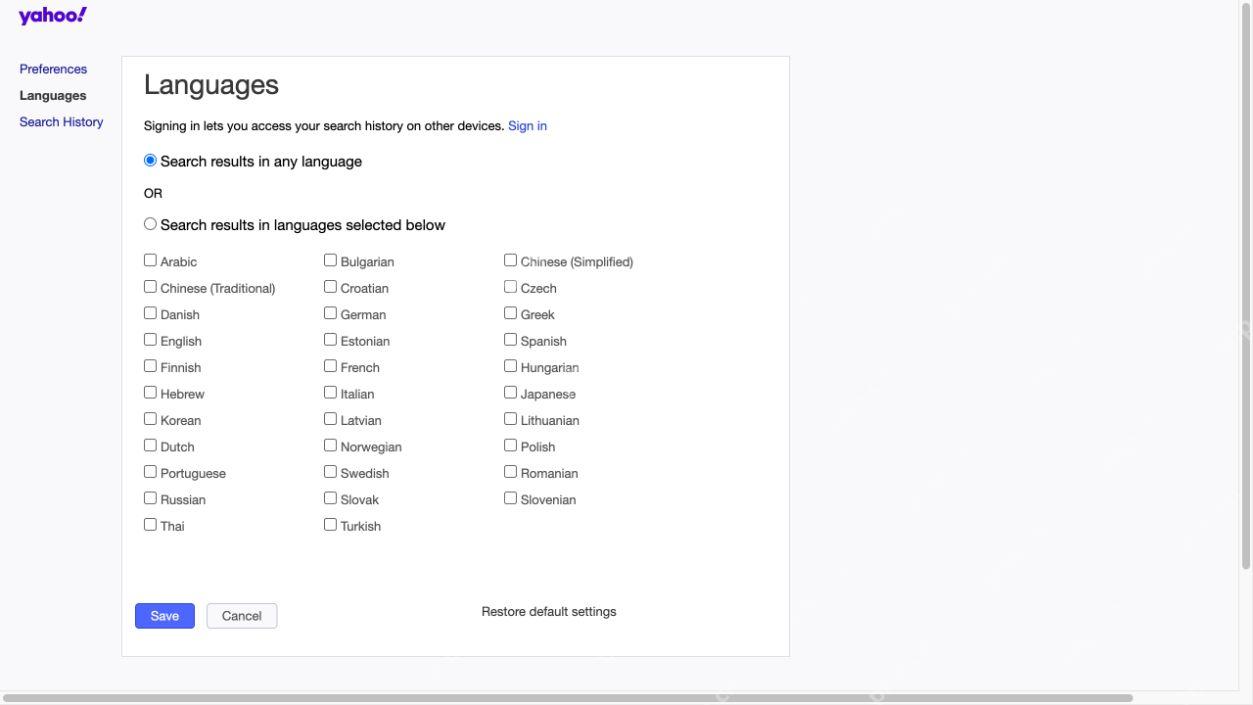Select the Hungarian checkbox
Image resolution: width=1253 pixels, height=705 pixels.
click(511, 366)
